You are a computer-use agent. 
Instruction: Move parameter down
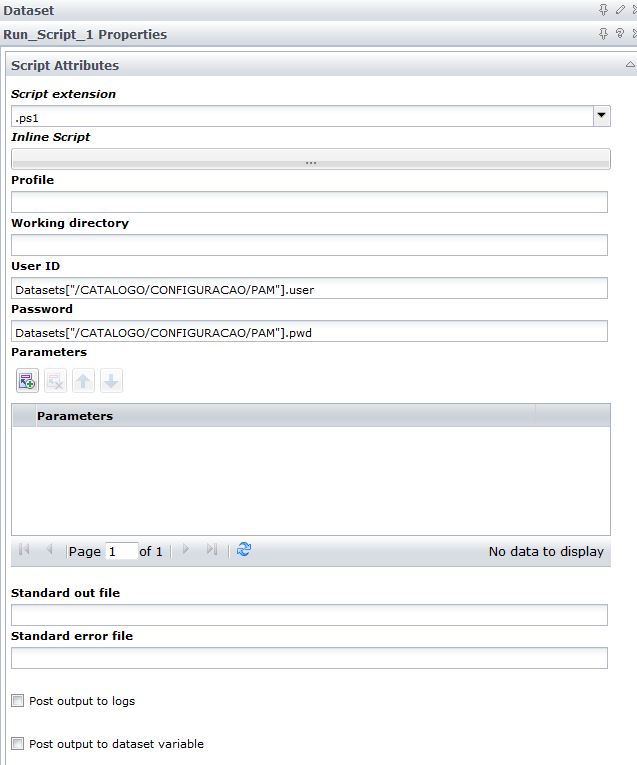click(111, 381)
